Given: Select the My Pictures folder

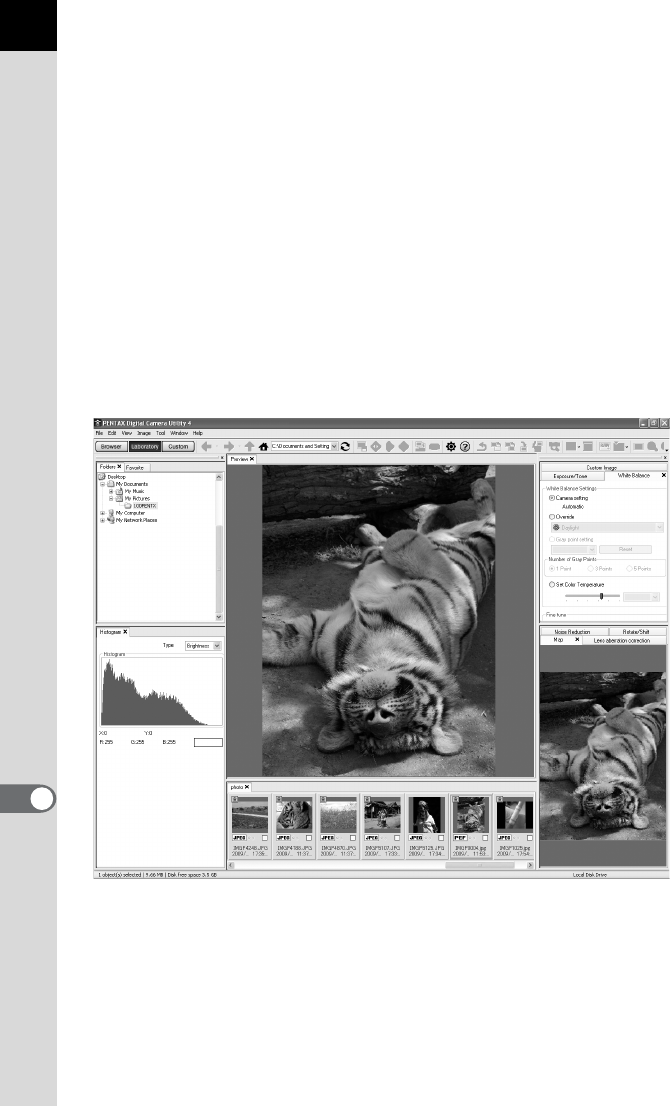Looking at the screenshot, I should 138,499.
